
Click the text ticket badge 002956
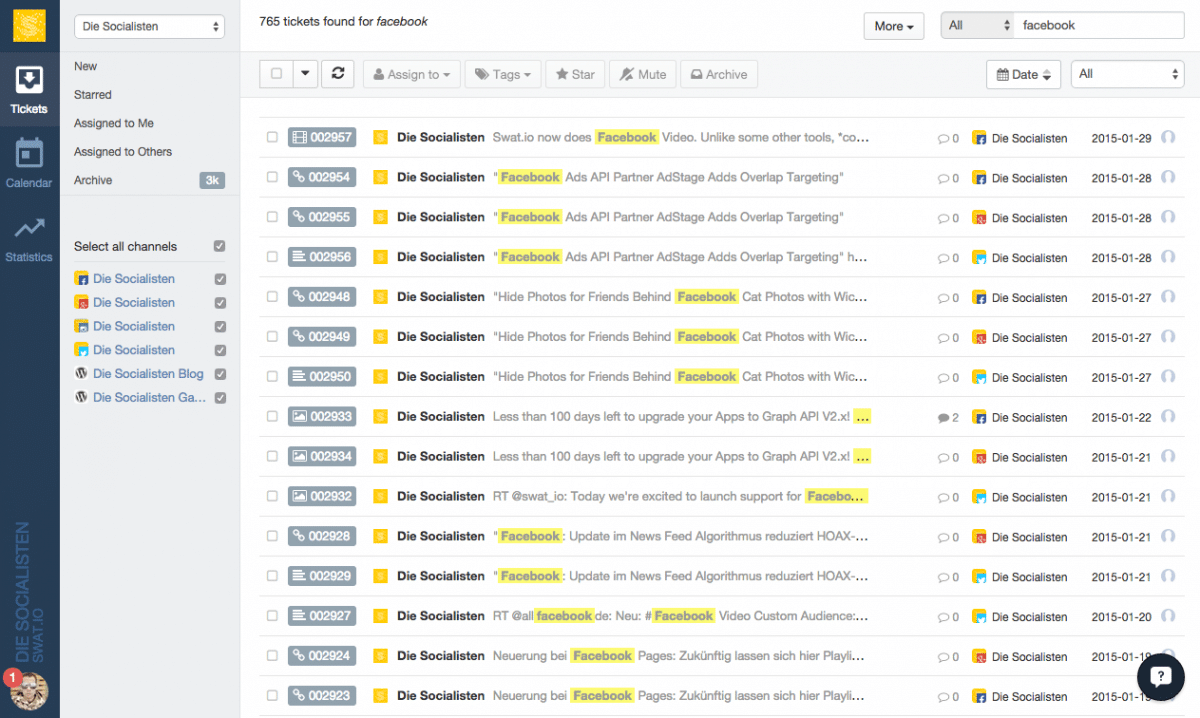321,257
